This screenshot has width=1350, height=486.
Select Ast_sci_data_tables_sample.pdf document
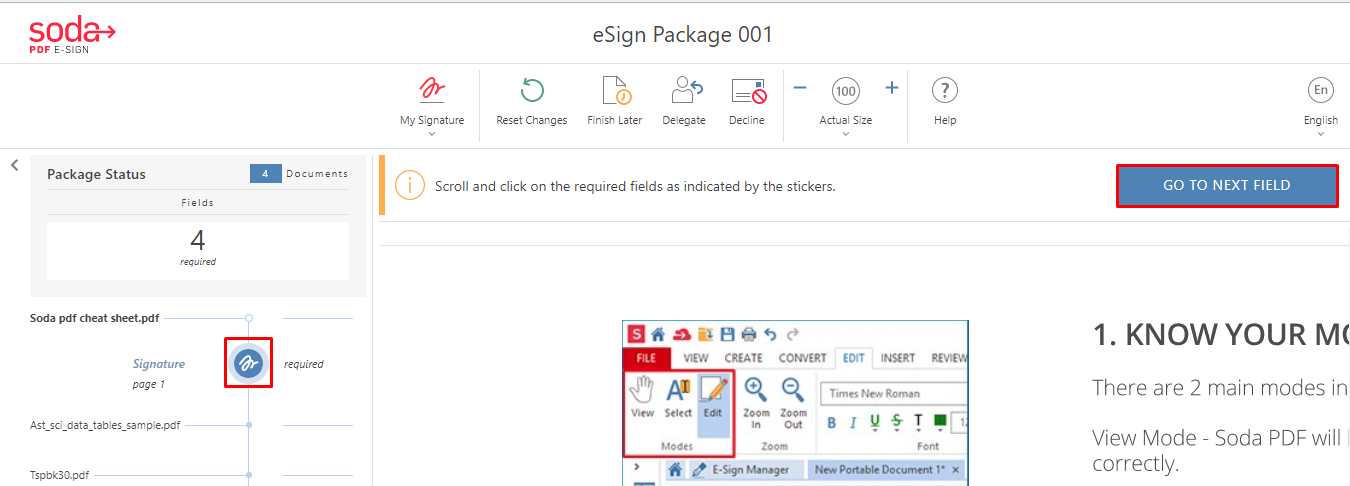pos(105,425)
